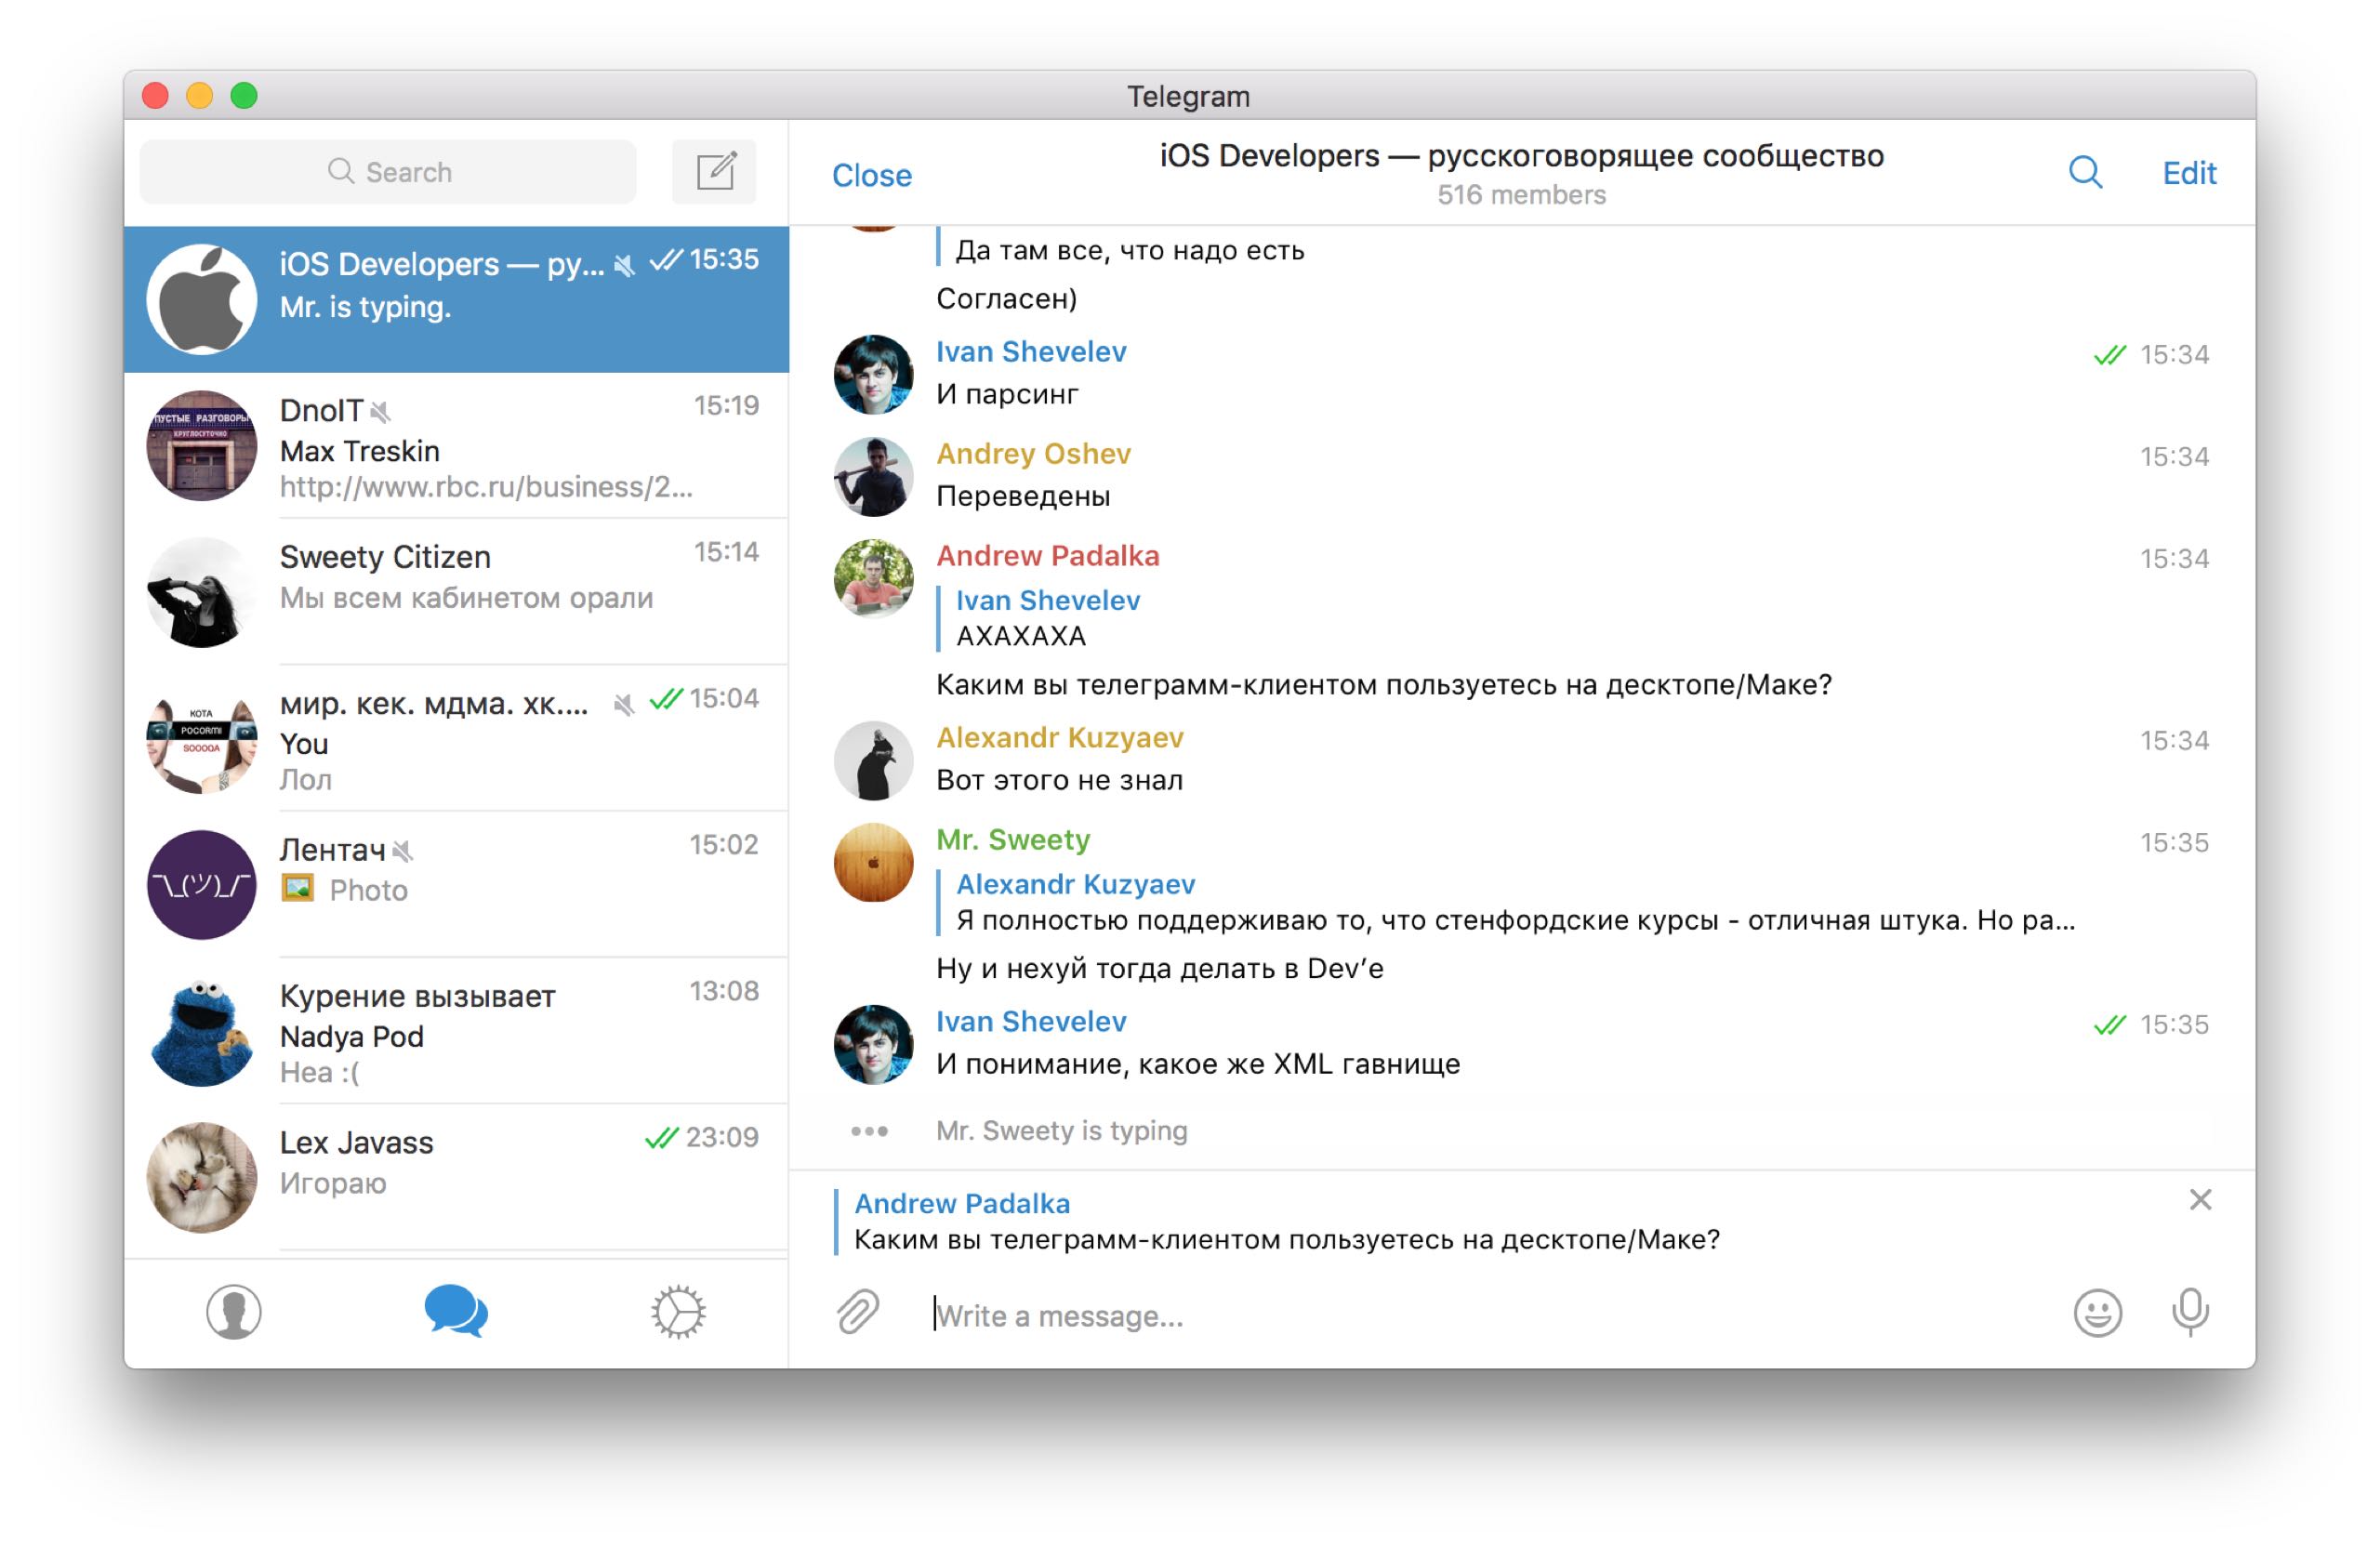Focus the Search chats field
Image resolution: width=2380 pixels, height=1546 pixels.
389,172
